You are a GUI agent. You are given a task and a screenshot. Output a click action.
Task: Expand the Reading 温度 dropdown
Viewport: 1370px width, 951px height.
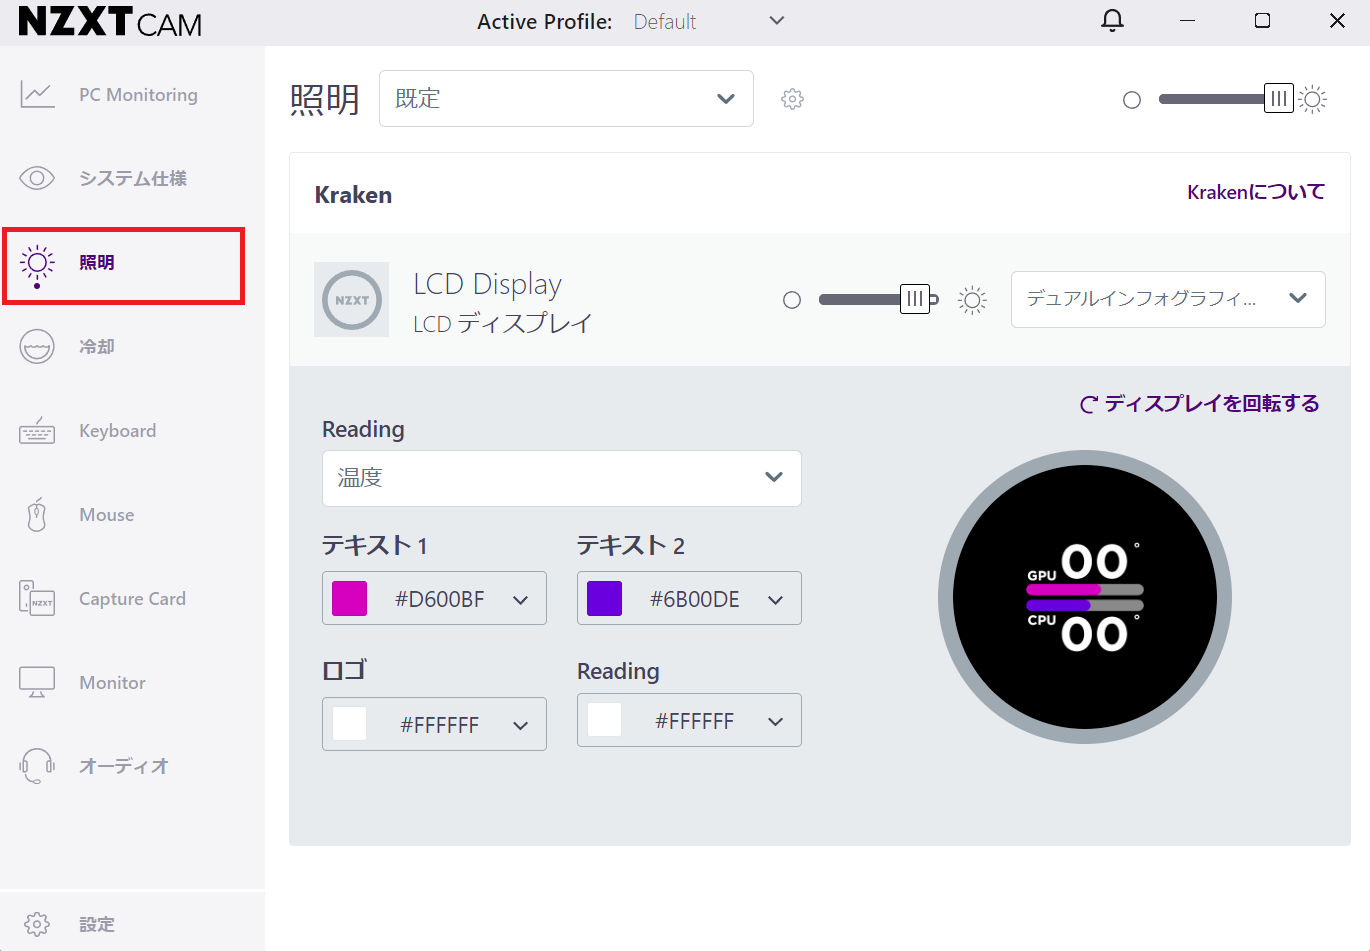pyautogui.click(x=561, y=478)
